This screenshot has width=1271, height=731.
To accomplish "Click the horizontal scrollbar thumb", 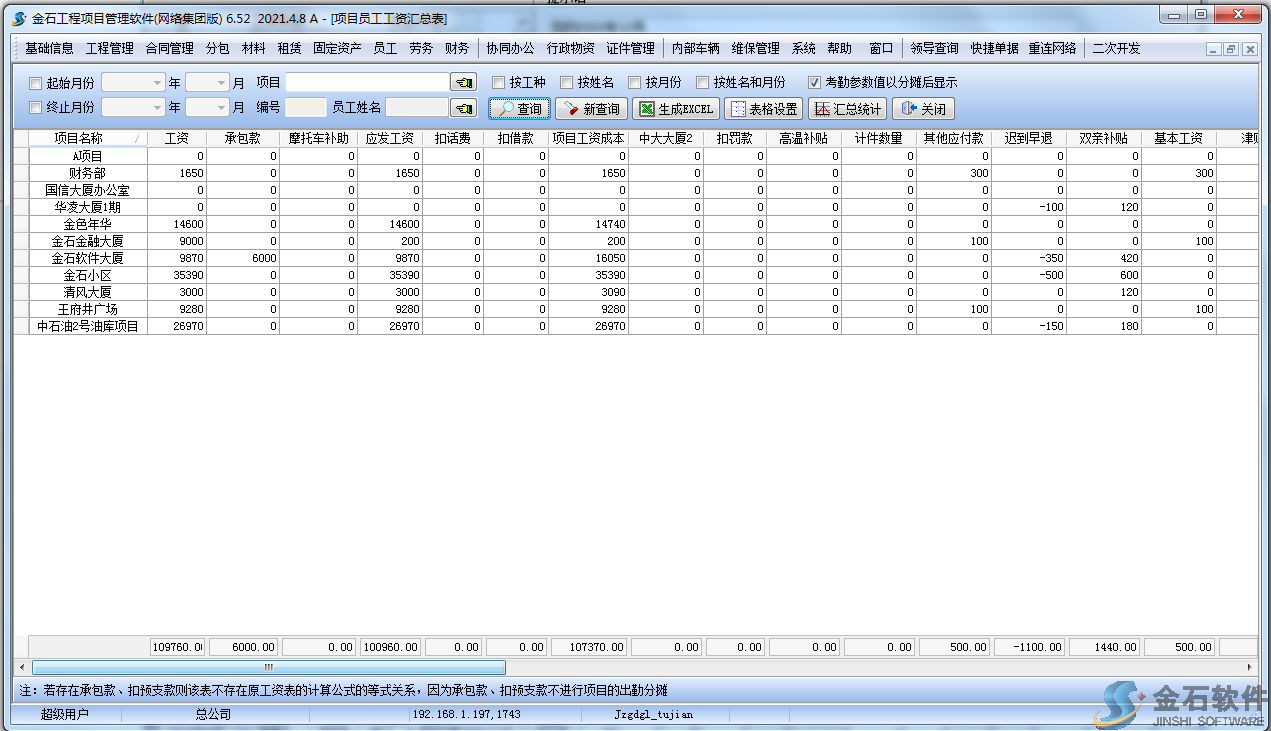I will tap(268, 667).
